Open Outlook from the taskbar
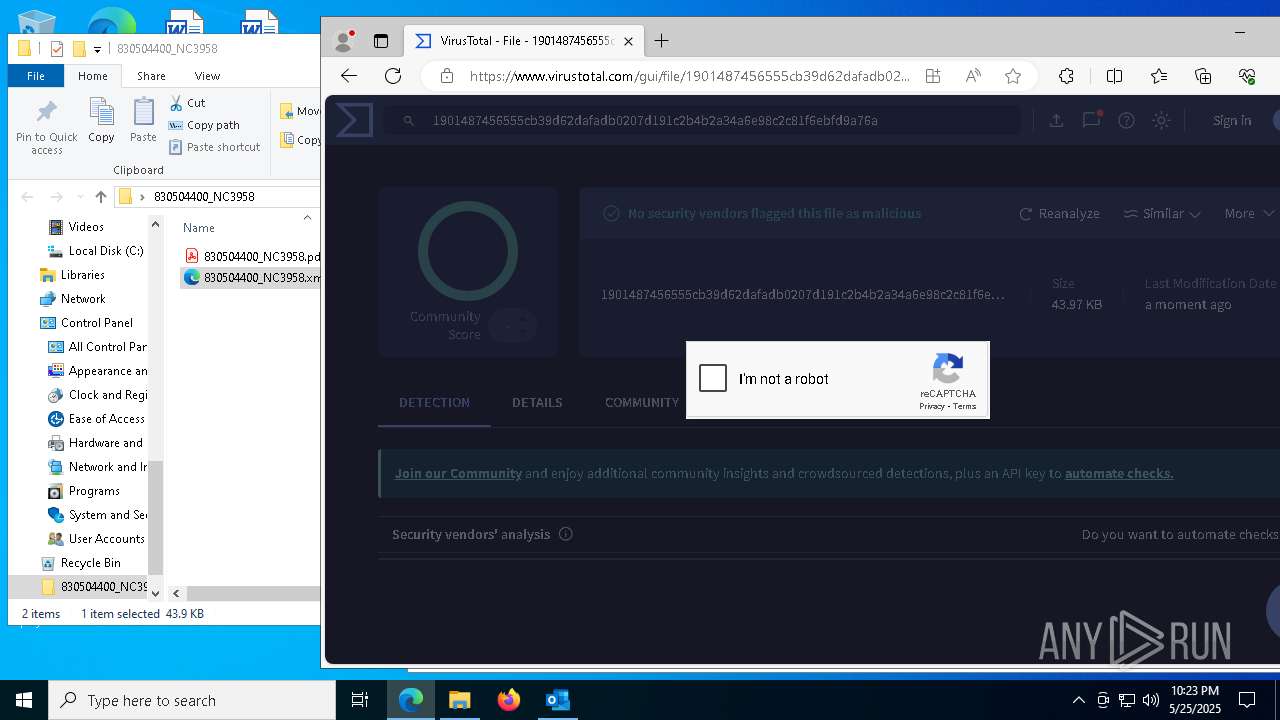 pos(557,700)
